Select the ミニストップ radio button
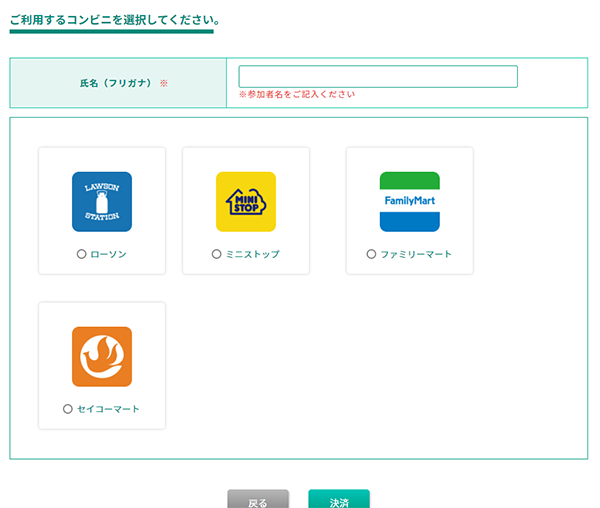 [x=217, y=254]
